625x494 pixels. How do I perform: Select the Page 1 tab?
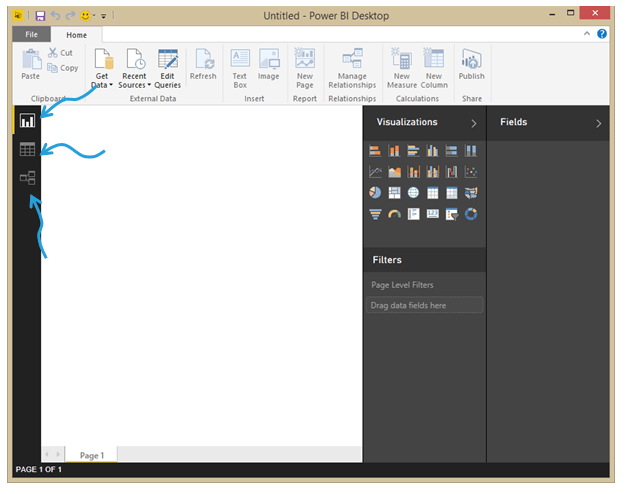tap(92, 455)
